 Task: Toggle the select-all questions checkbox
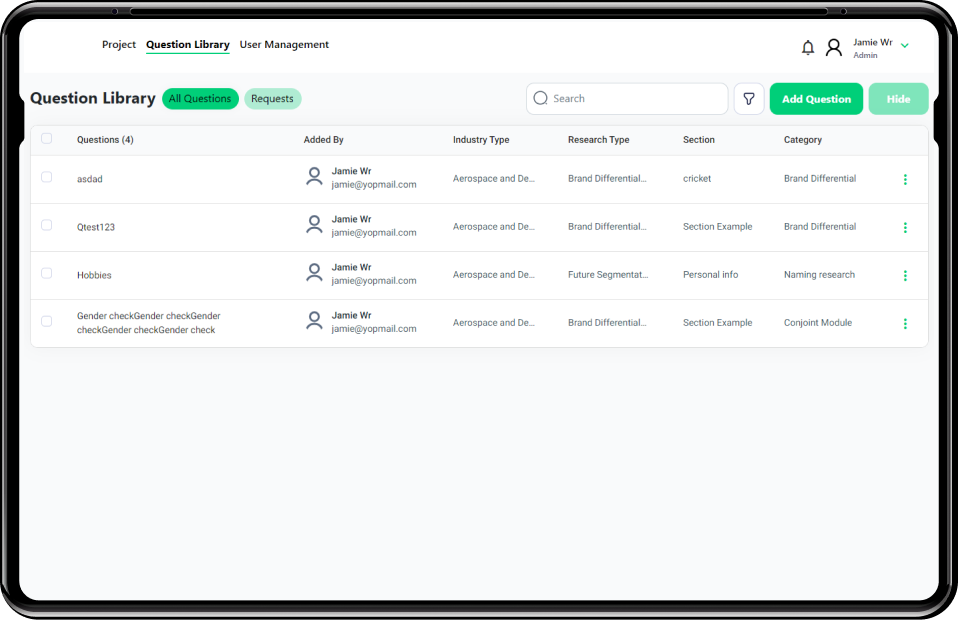[x=46, y=139]
